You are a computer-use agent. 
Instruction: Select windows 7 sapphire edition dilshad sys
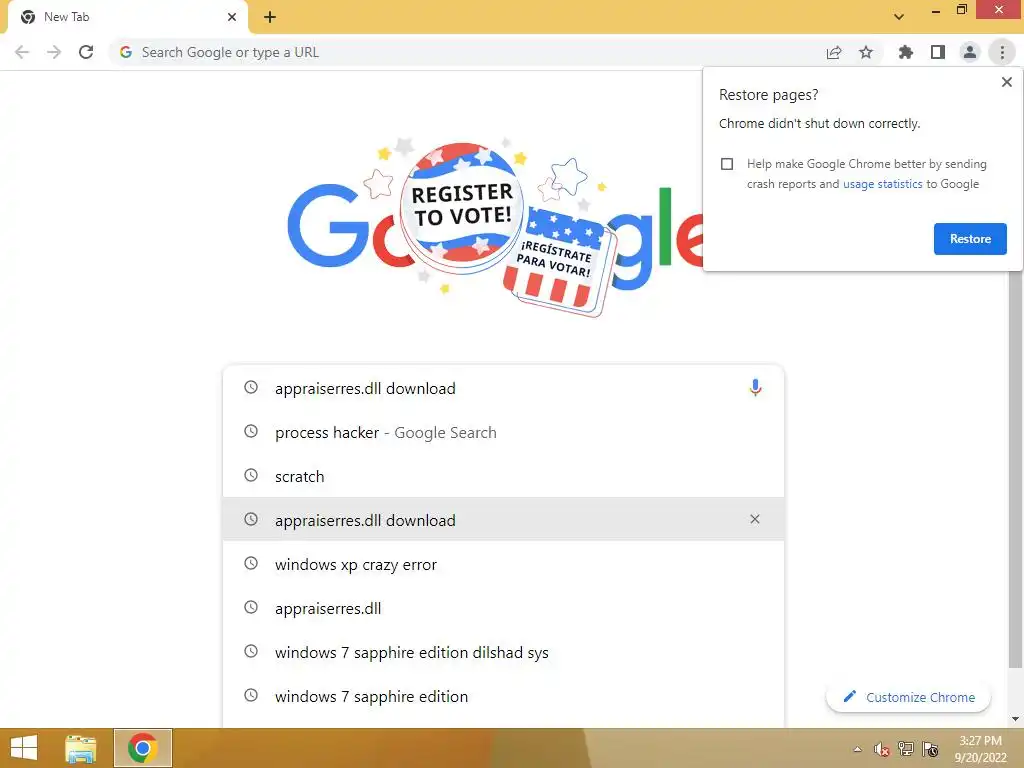click(503, 652)
